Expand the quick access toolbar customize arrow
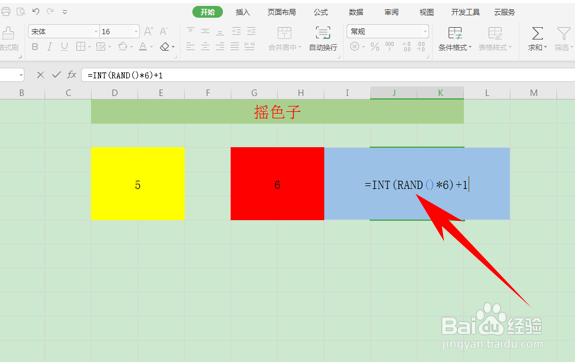 click(x=65, y=12)
